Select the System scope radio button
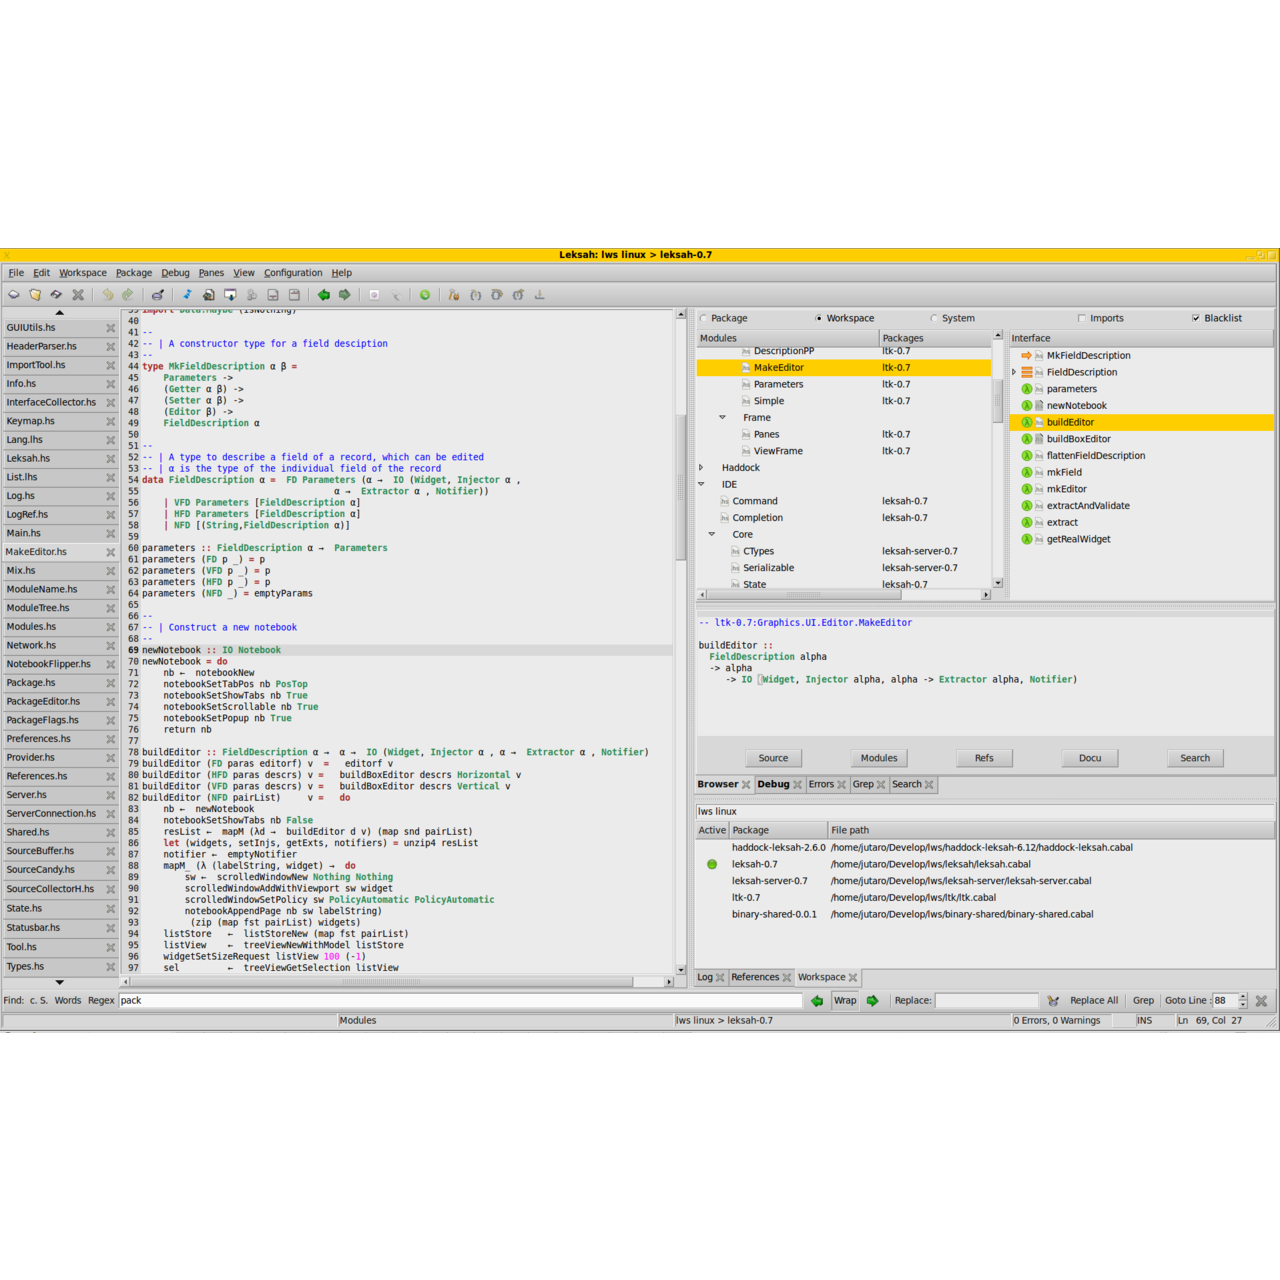This screenshot has height=1280, width=1280. (x=934, y=319)
